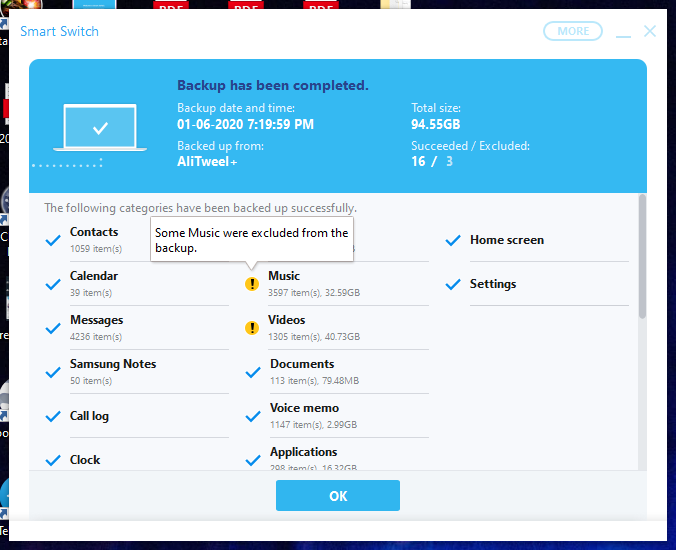Click the checkmark next to Samsung Notes

tap(53, 372)
